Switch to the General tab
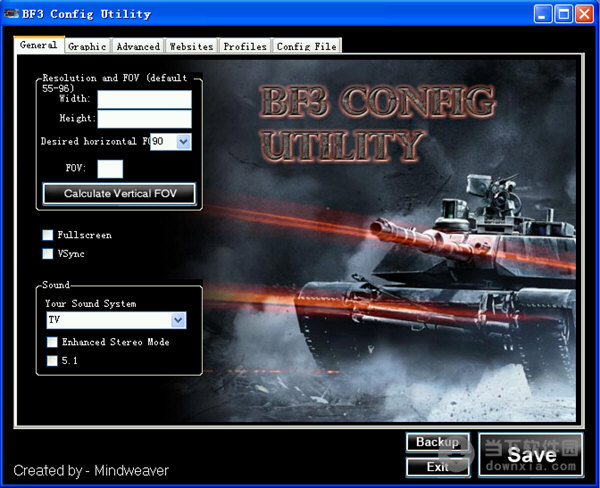 tap(39, 45)
